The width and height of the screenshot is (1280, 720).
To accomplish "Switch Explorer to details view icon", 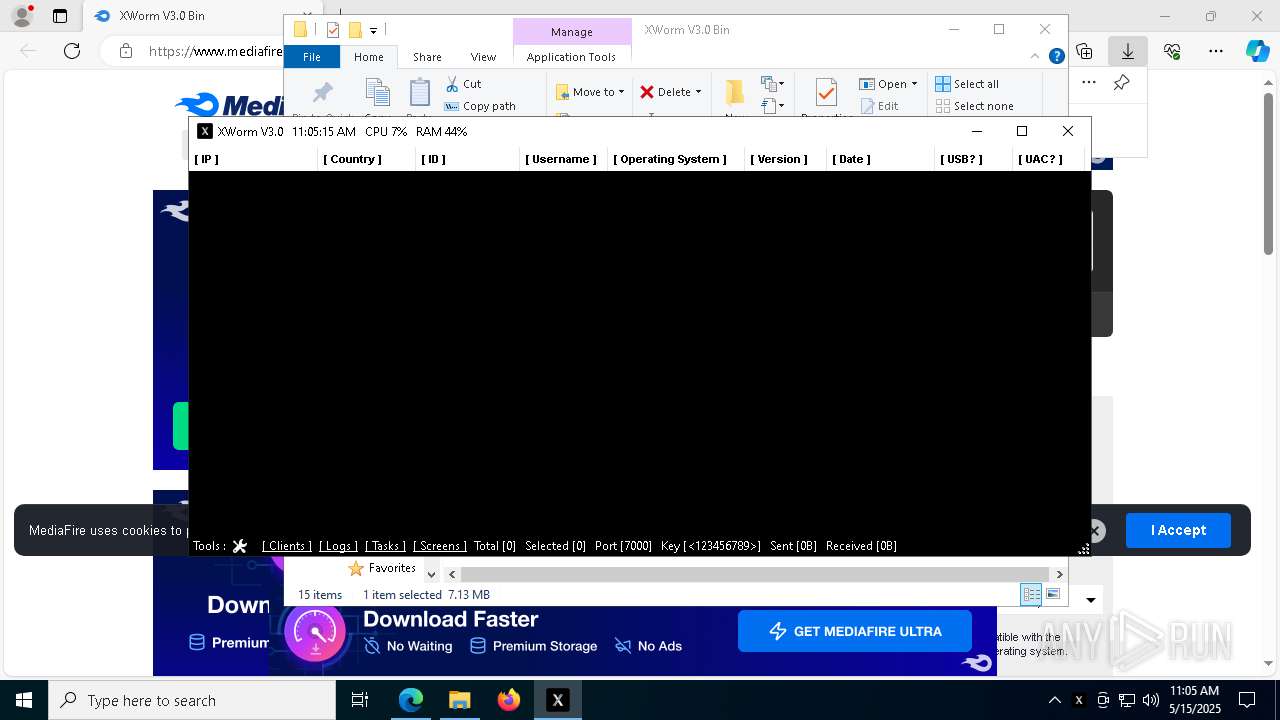I will coord(1031,594).
